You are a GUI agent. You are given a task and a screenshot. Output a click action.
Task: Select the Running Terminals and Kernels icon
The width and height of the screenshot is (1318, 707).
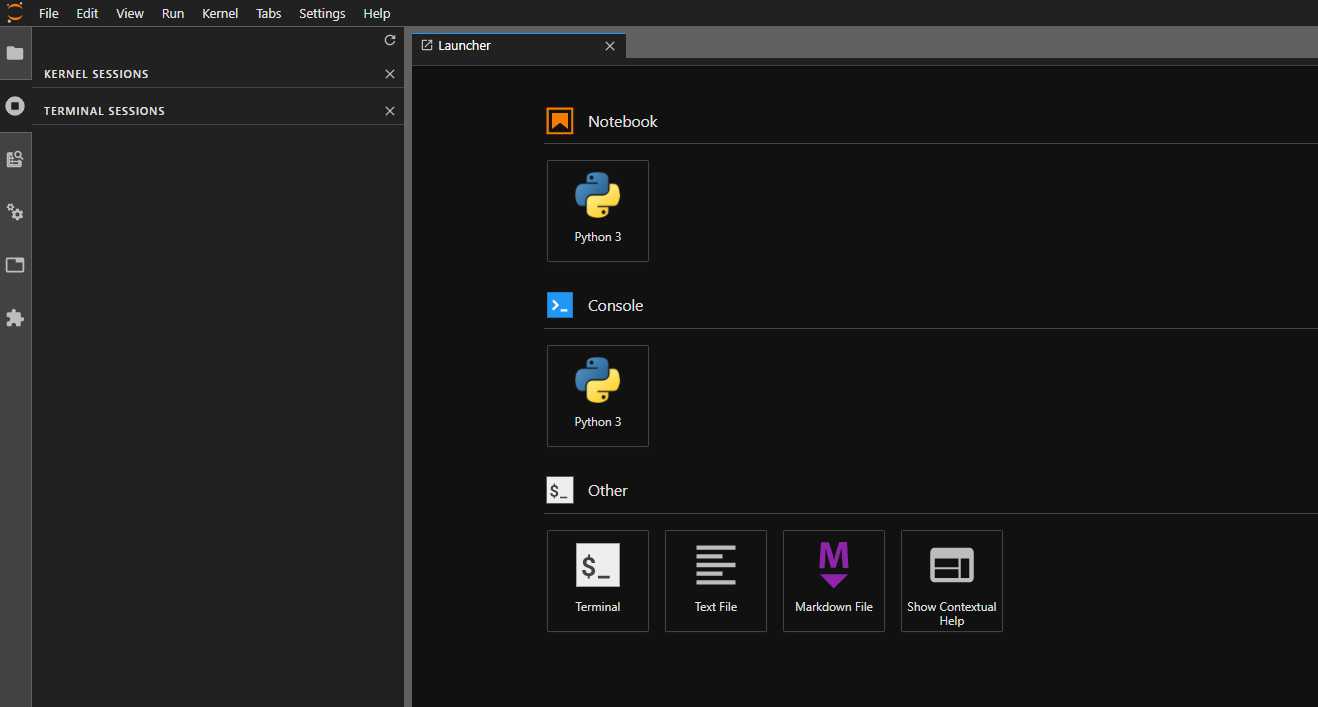(x=15, y=106)
